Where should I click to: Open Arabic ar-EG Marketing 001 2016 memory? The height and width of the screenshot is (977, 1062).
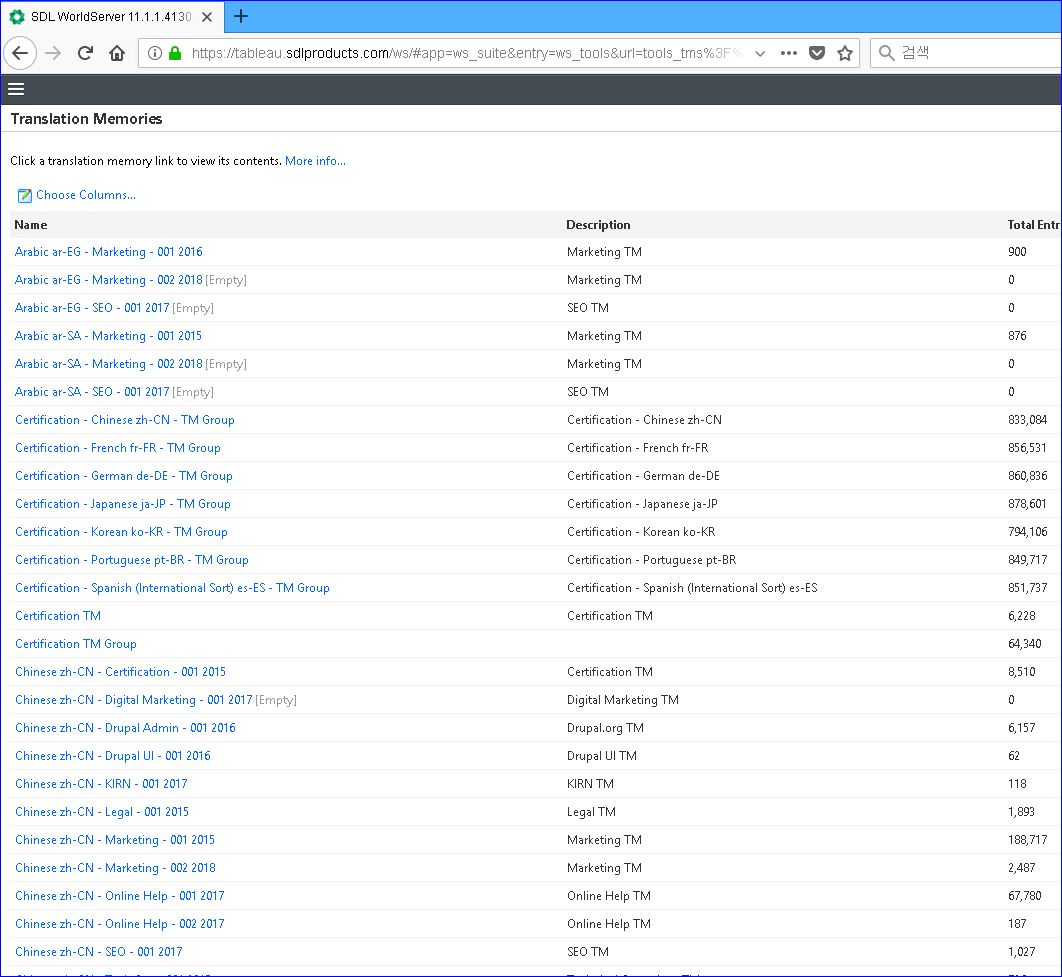coord(108,252)
